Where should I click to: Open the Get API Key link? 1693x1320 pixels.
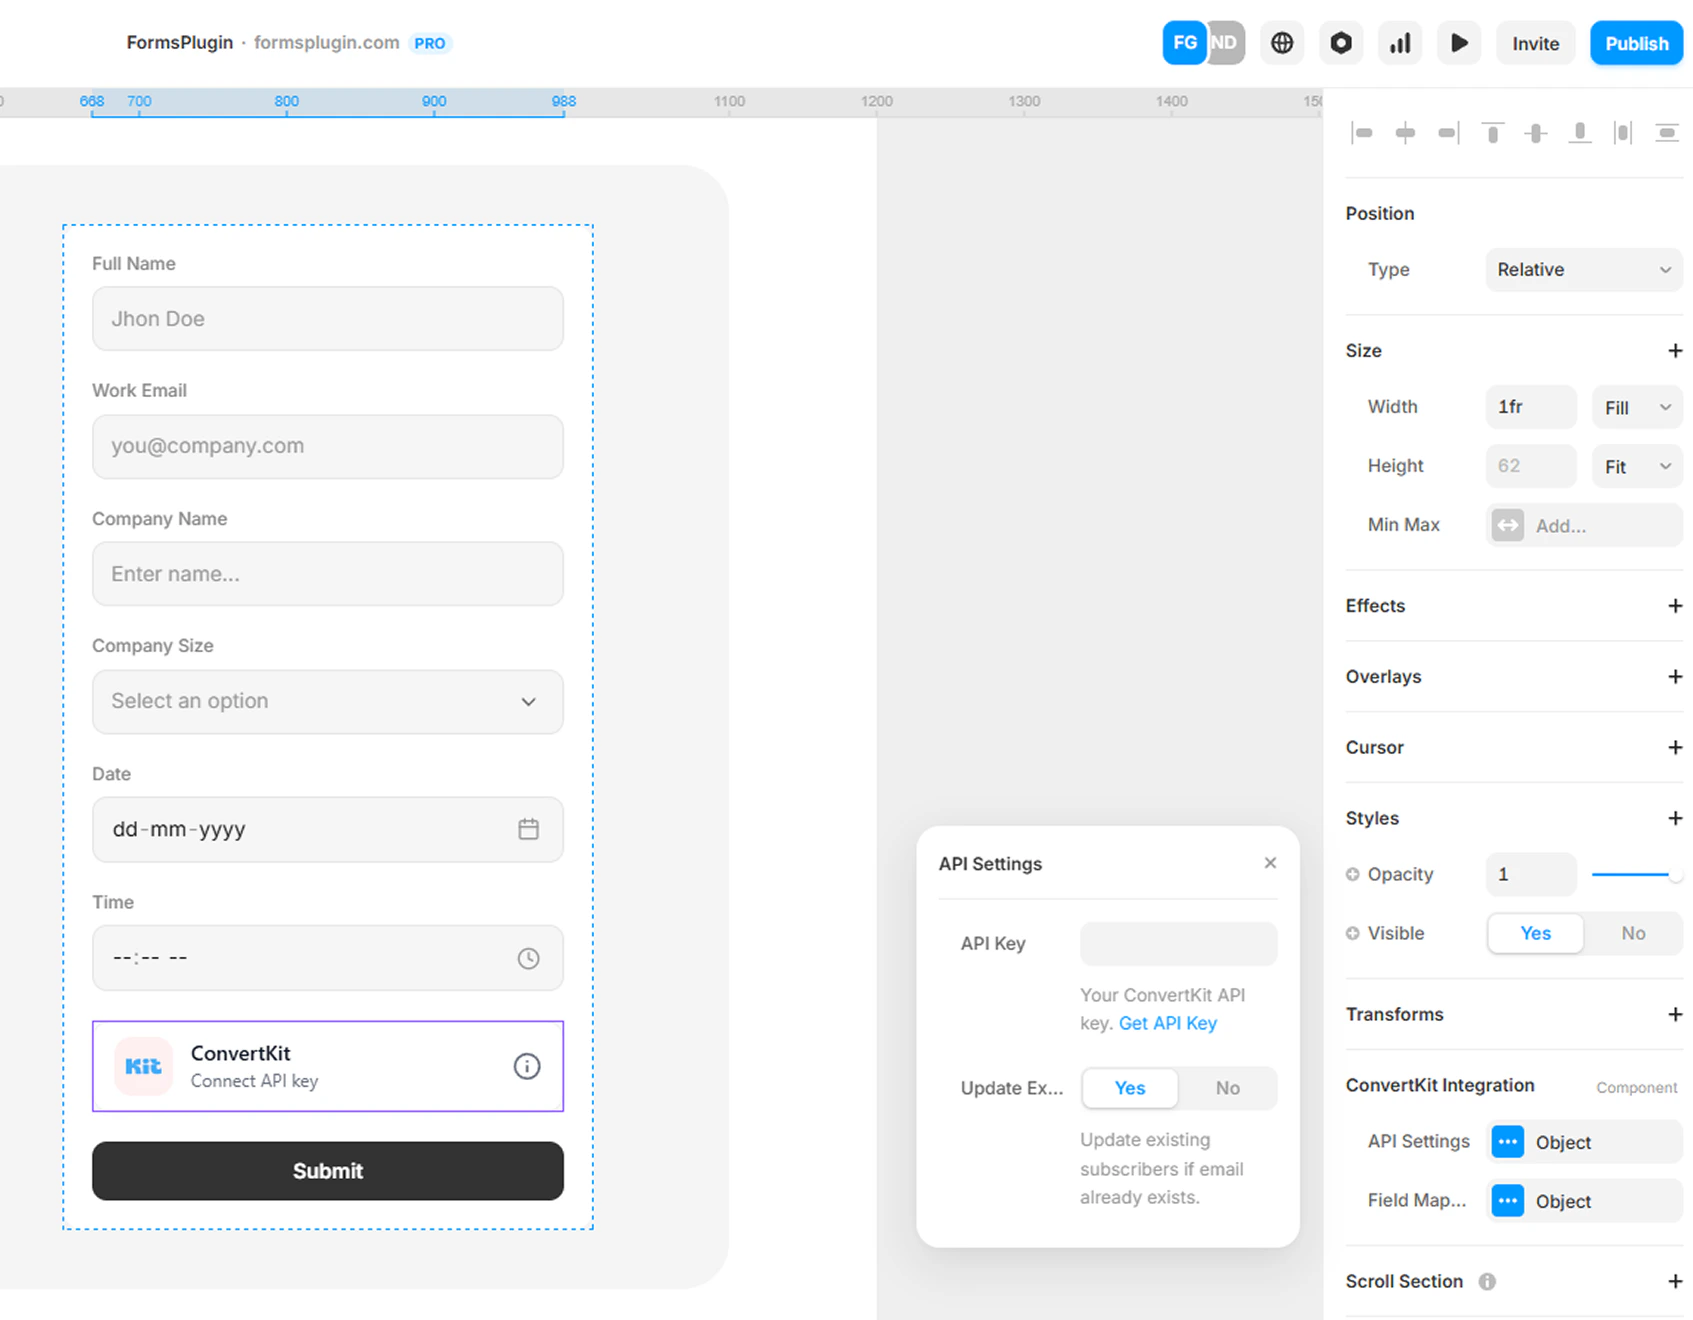(x=1167, y=1023)
